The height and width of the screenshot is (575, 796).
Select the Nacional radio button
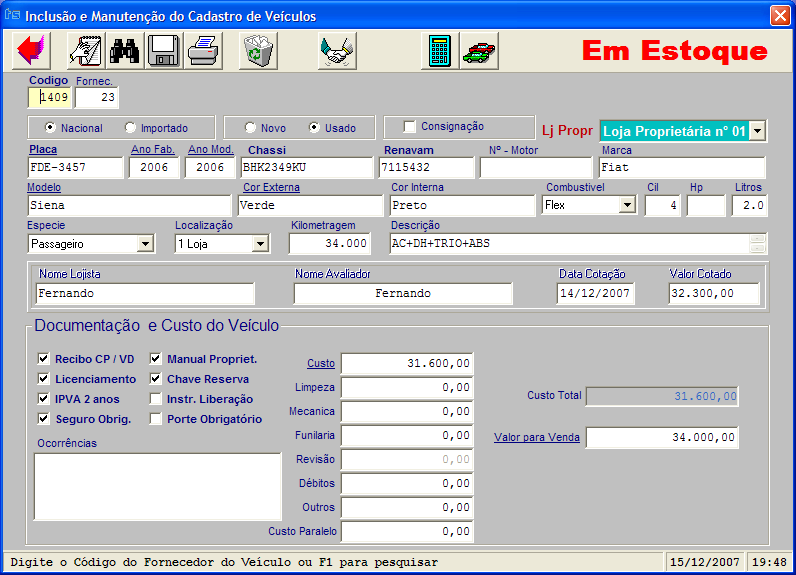click(50, 127)
